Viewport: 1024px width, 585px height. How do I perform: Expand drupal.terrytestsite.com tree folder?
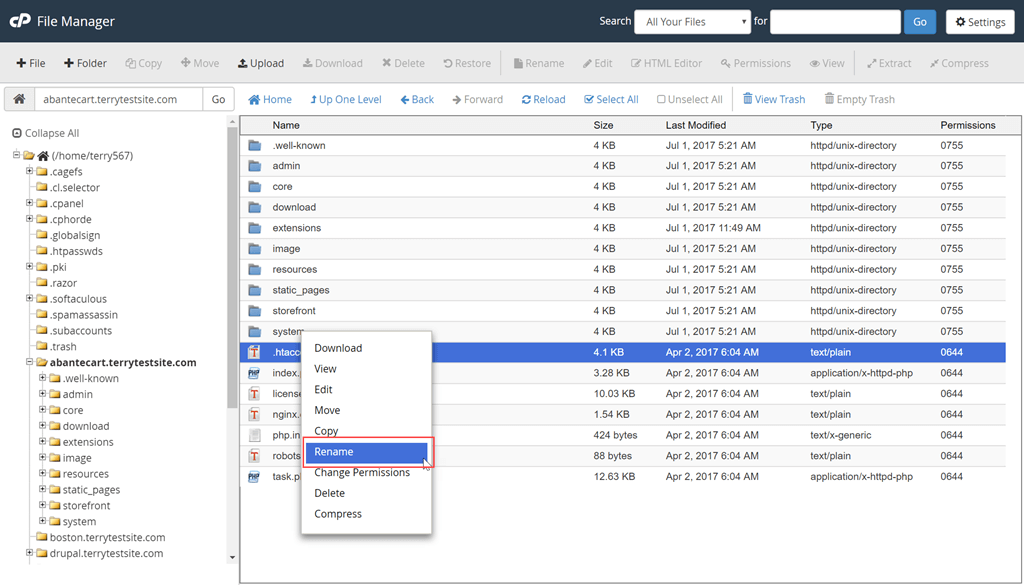(x=29, y=552)
